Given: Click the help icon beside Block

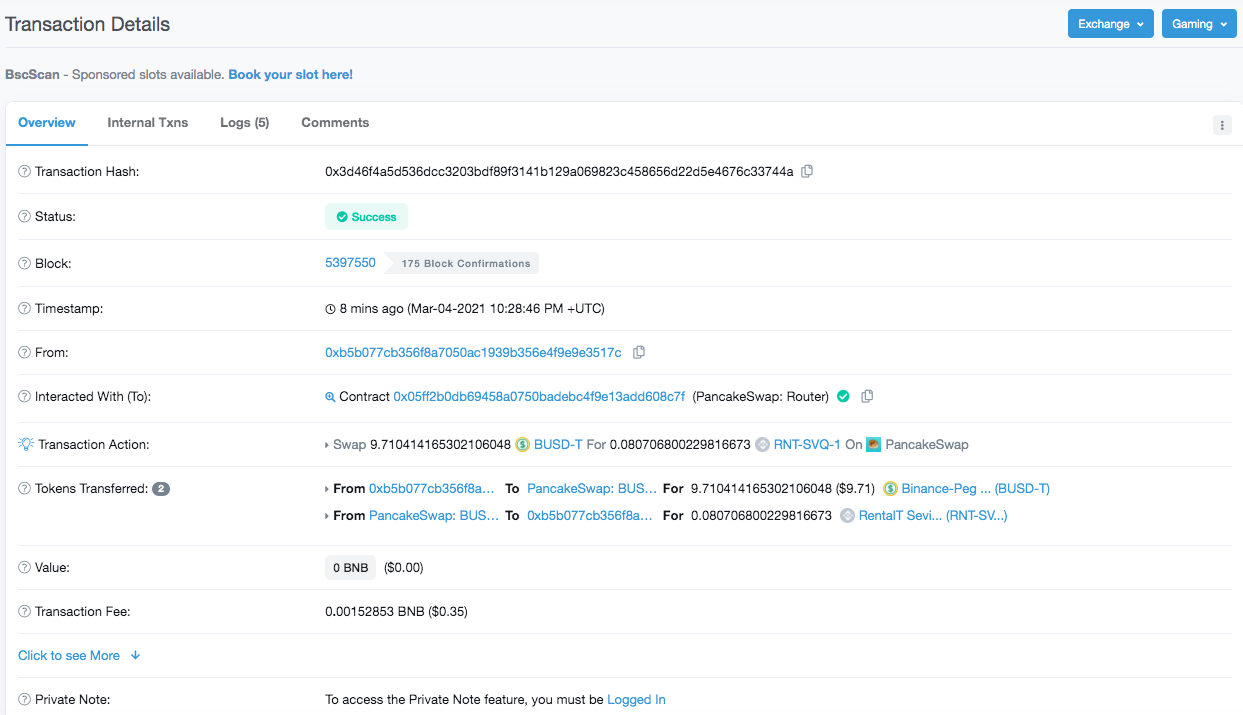Looking at the screenshot, I should point(24,264).
